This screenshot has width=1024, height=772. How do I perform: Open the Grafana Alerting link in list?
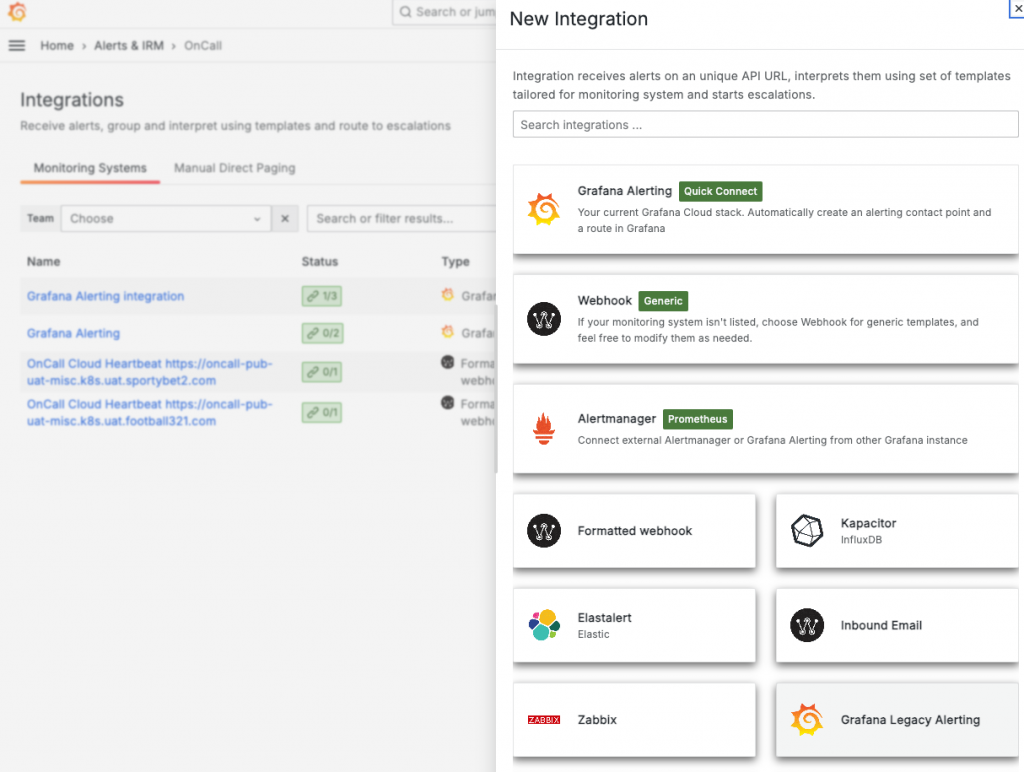(73, 333)
